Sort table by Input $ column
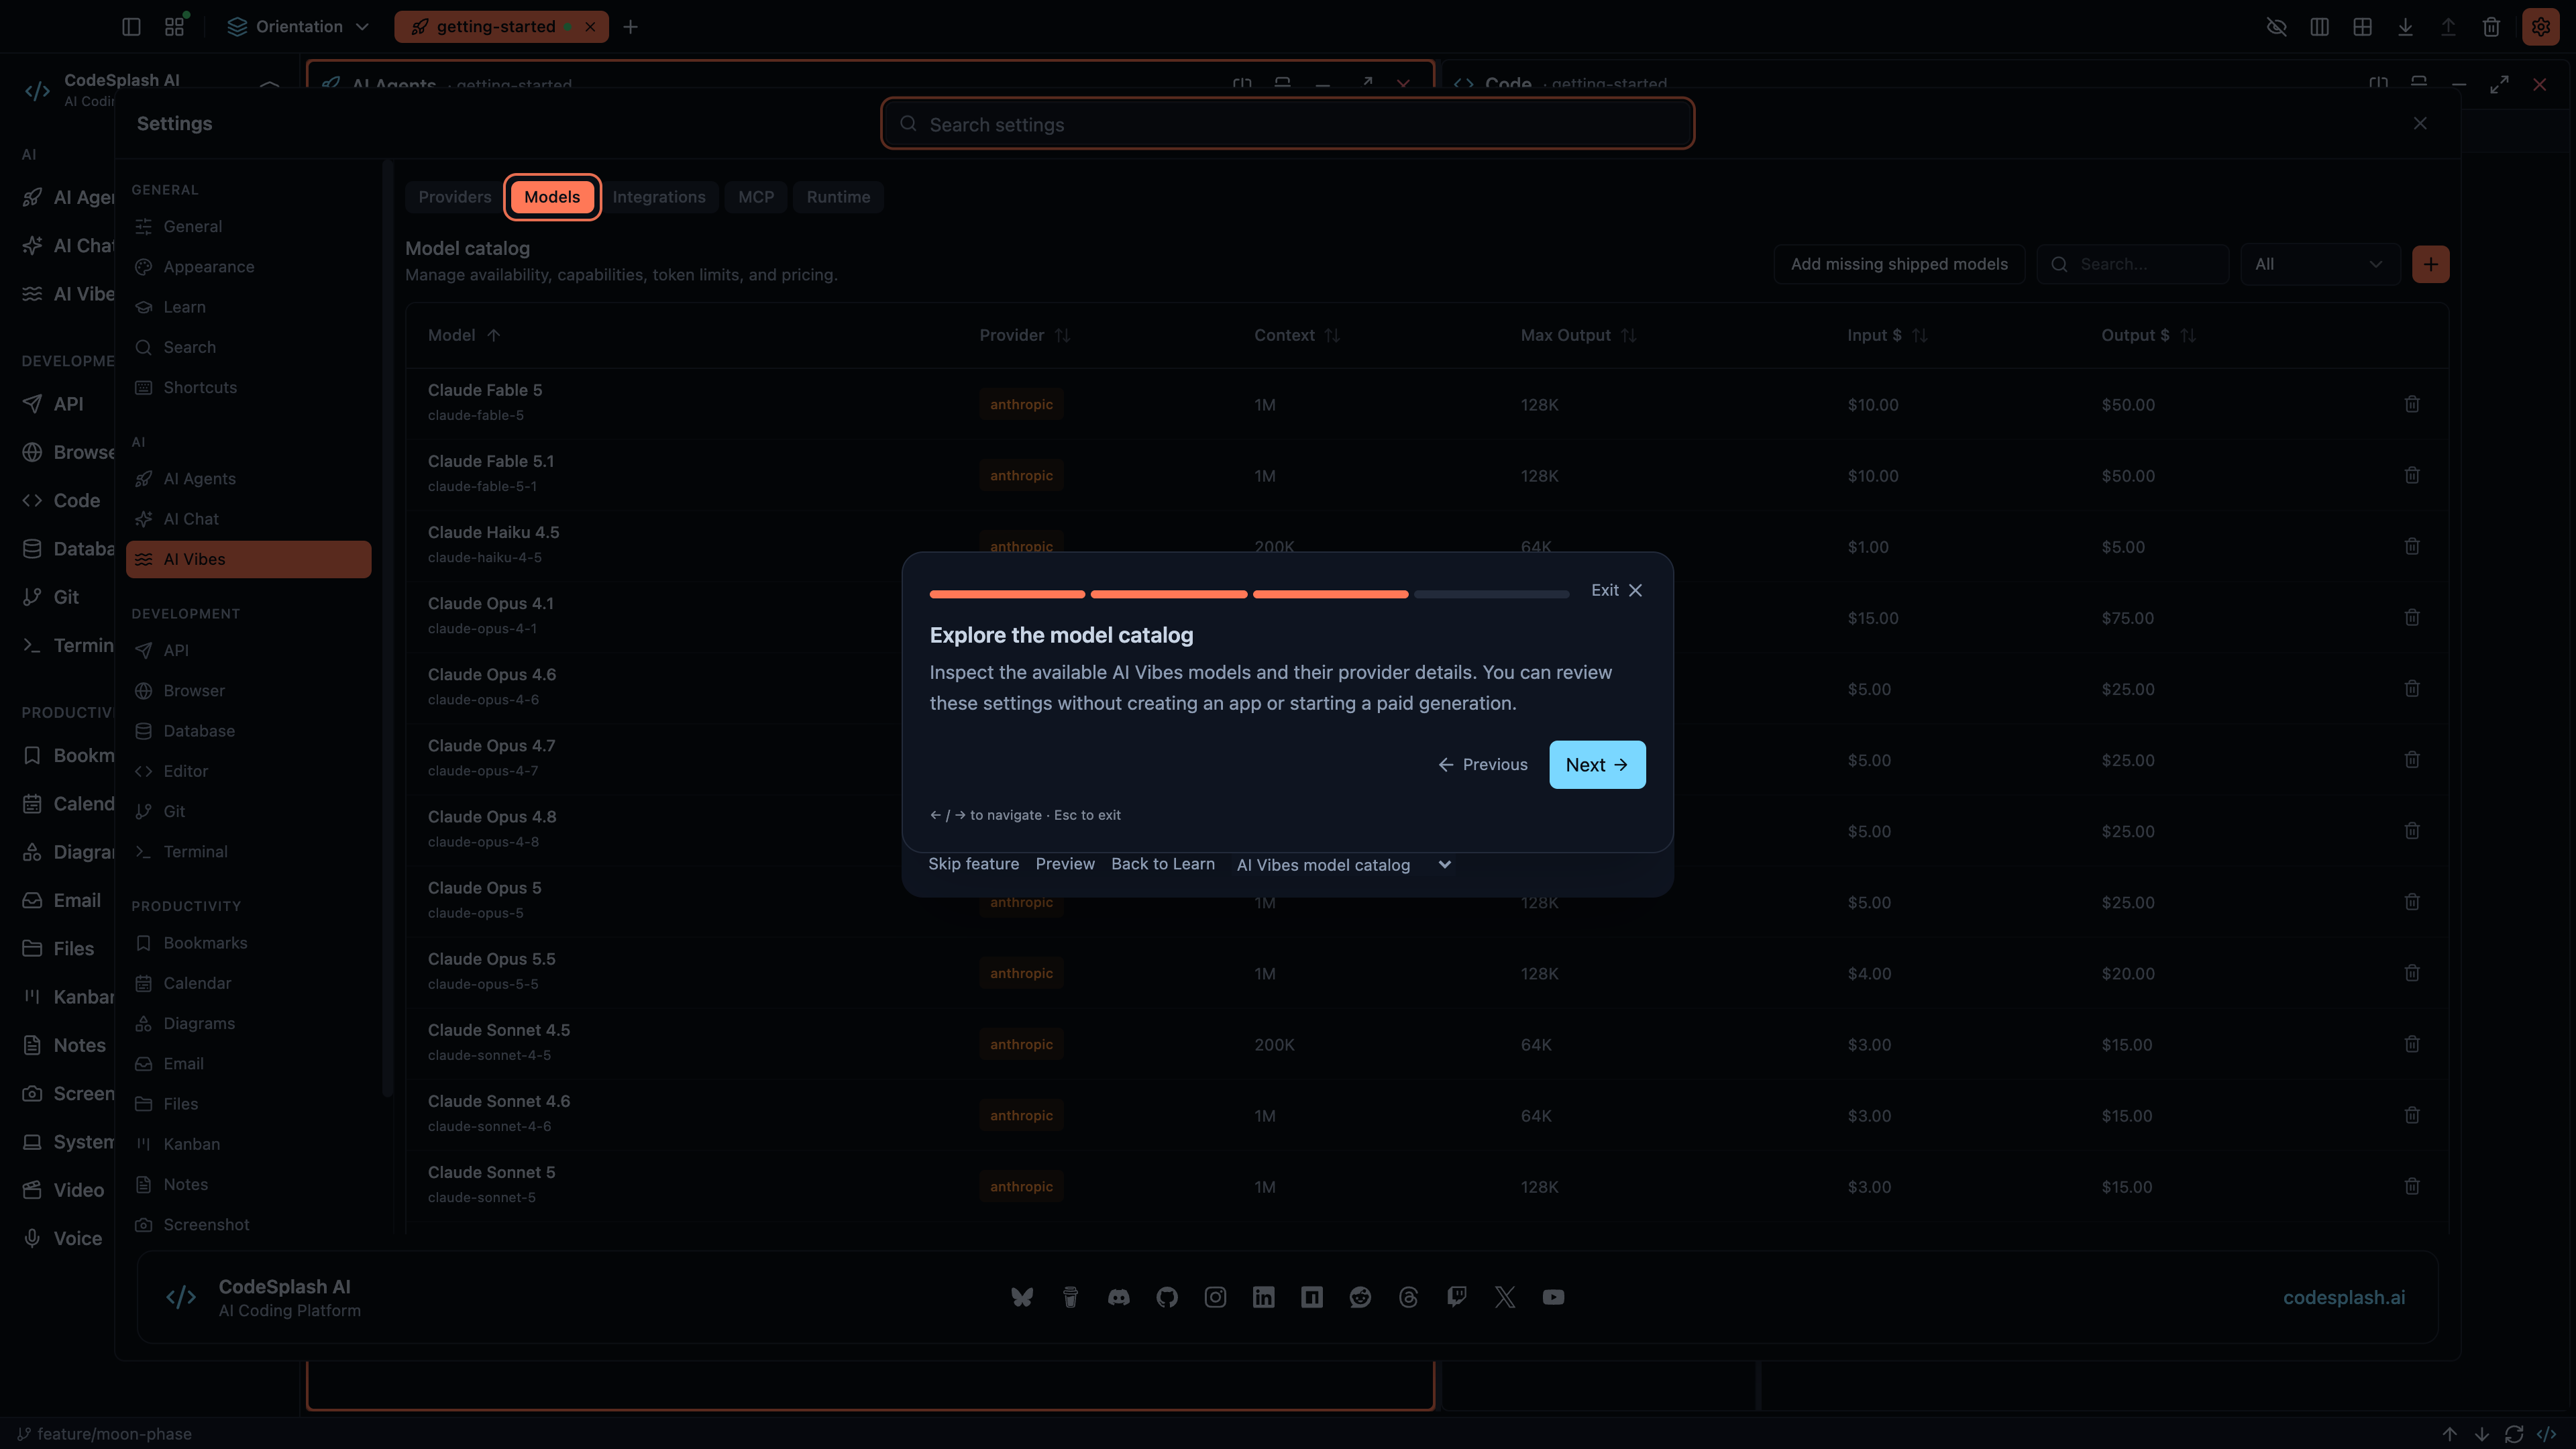The width and height of the screenshot is (2576, 1449). tap(1886, 335)
